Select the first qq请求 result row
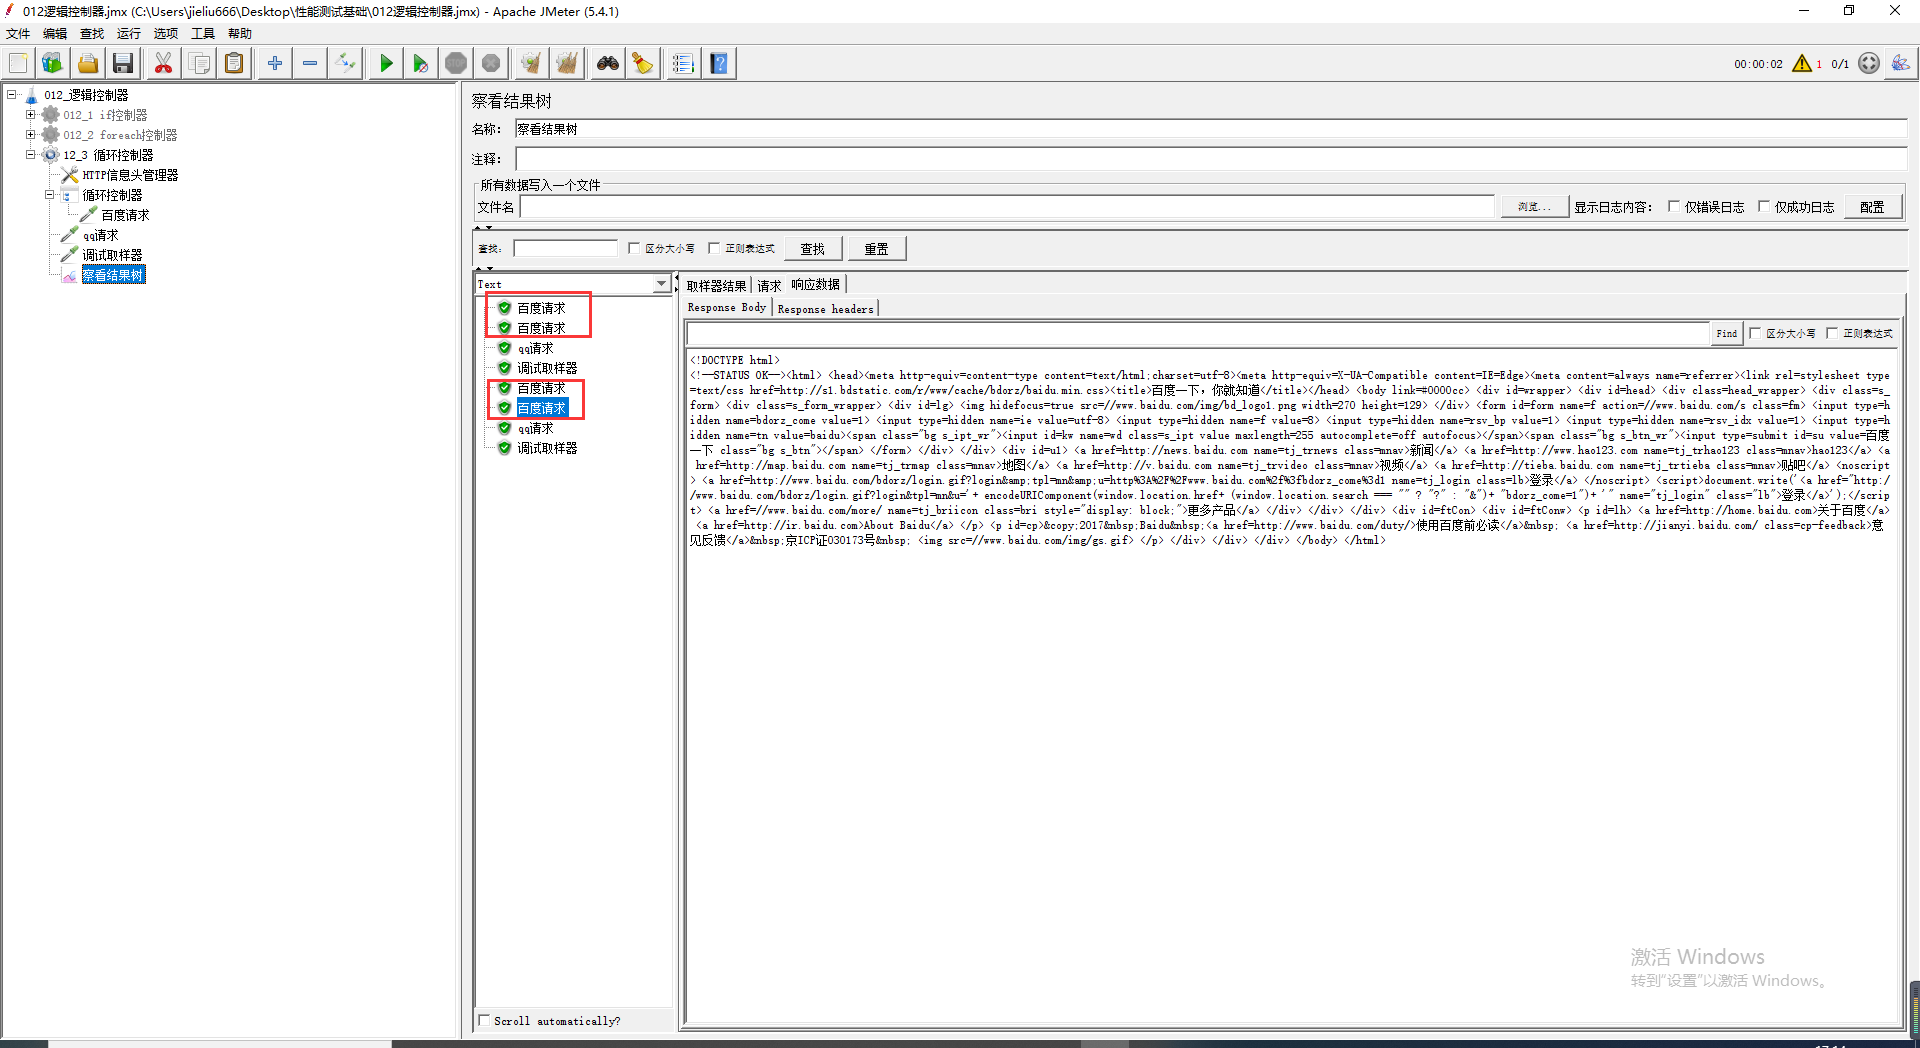Image resolution: width=1920 pixels, height=1048 pixels. coord(535,348)
